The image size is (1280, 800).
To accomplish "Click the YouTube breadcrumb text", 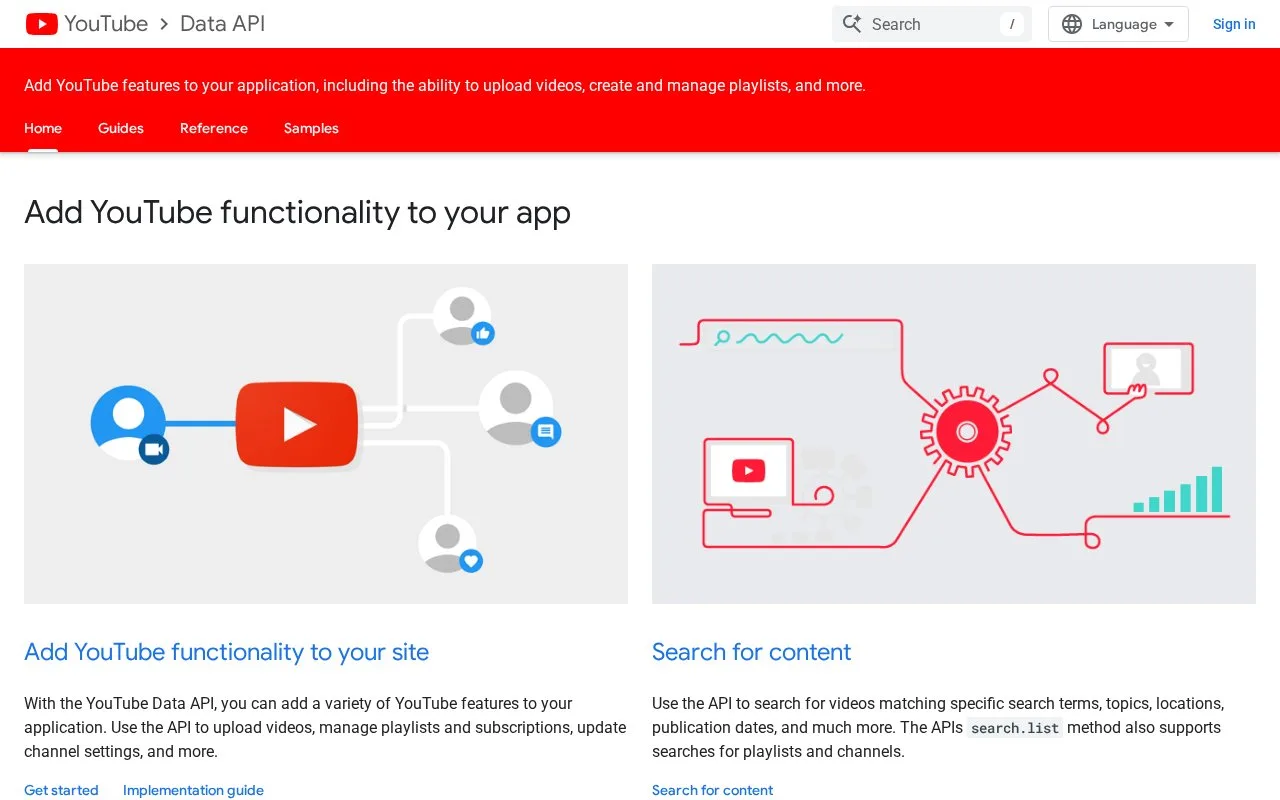I will [106, 24].
